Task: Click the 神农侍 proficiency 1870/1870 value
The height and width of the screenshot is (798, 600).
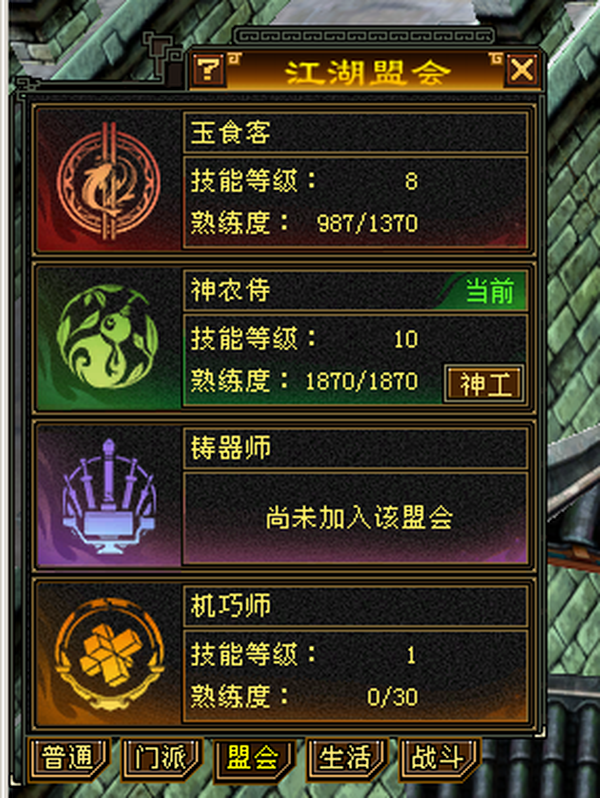Action: 361,381
